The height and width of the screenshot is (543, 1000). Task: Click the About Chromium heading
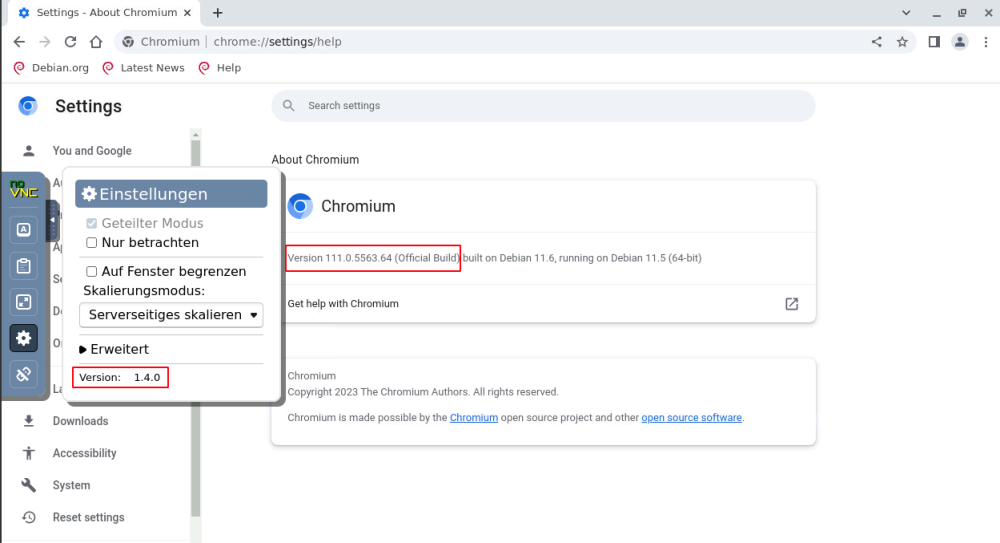pos(315,160)
